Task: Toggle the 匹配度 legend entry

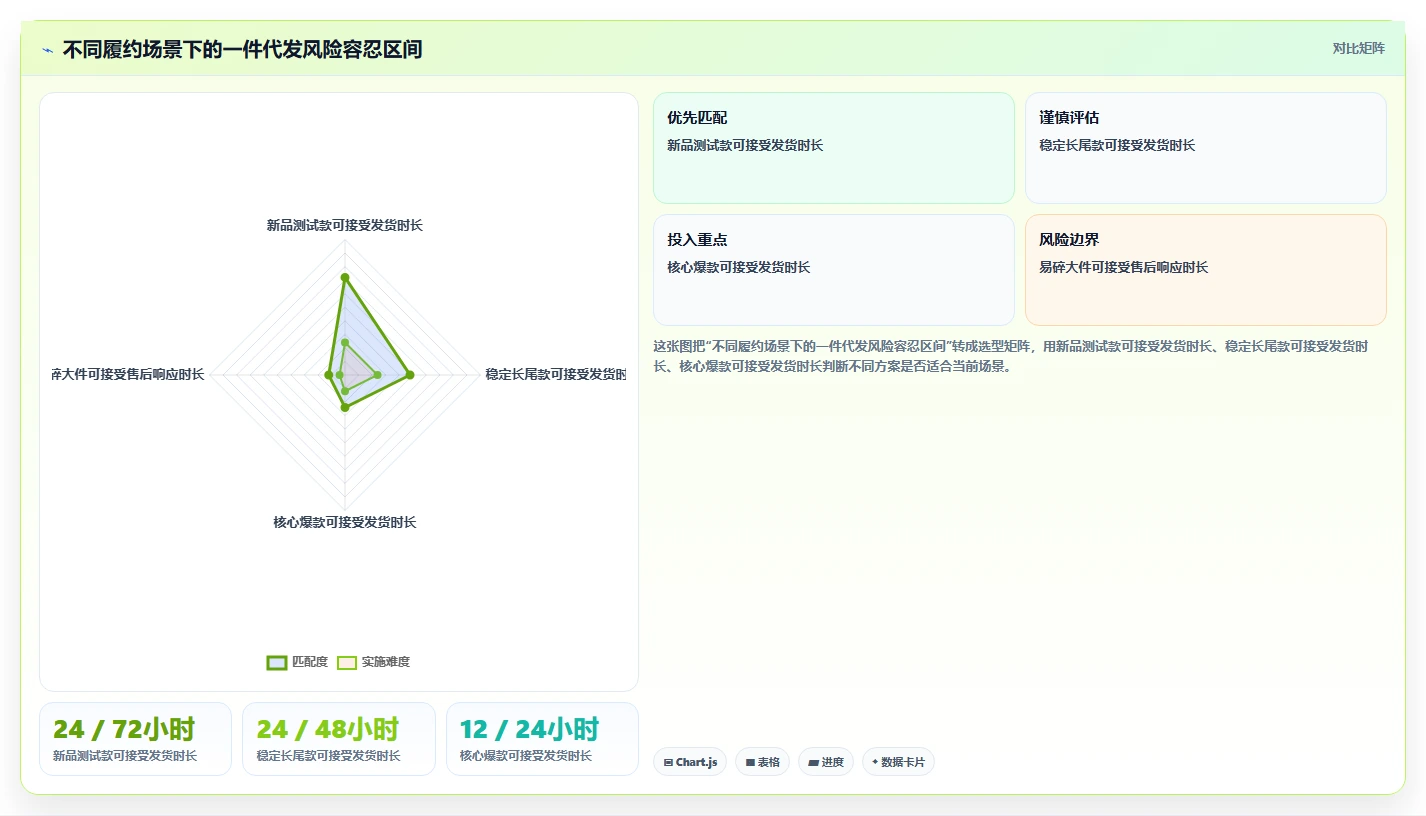Action: coord(297,662)
